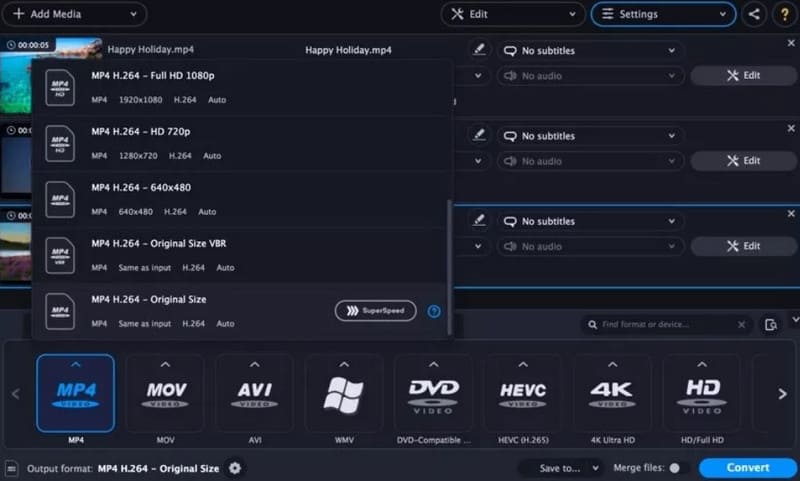Click the Add Media button

coord(75,14)
